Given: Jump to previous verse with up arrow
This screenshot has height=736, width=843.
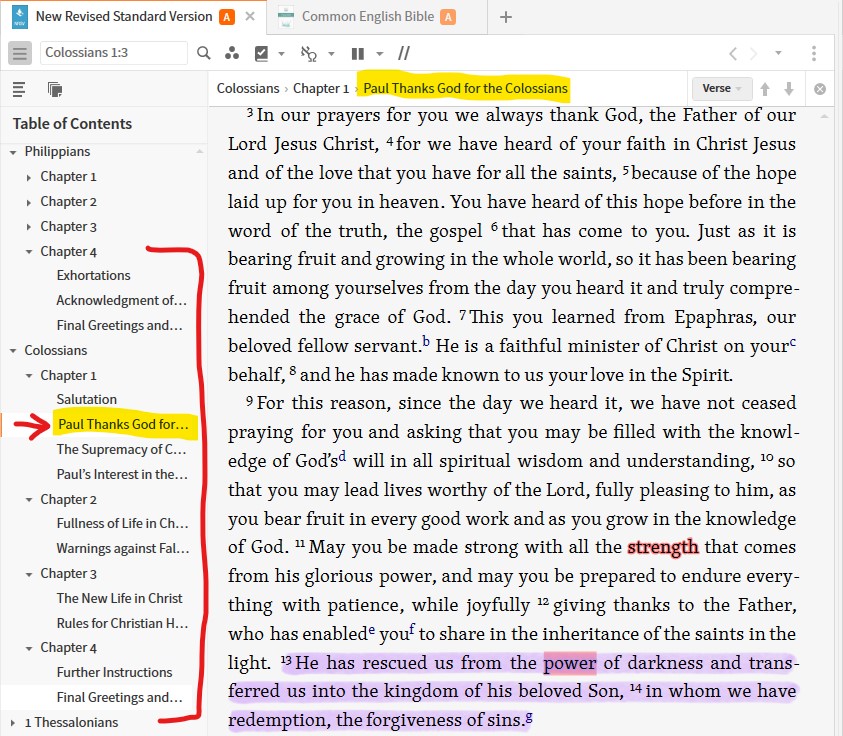Looking at the screenshot, I should [766, 89].
